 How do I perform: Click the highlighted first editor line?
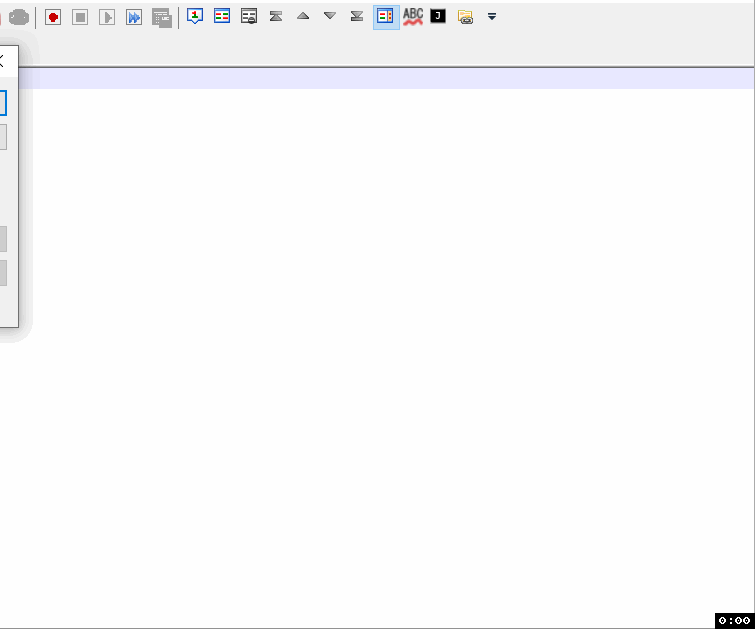click(x=380, y=79)
